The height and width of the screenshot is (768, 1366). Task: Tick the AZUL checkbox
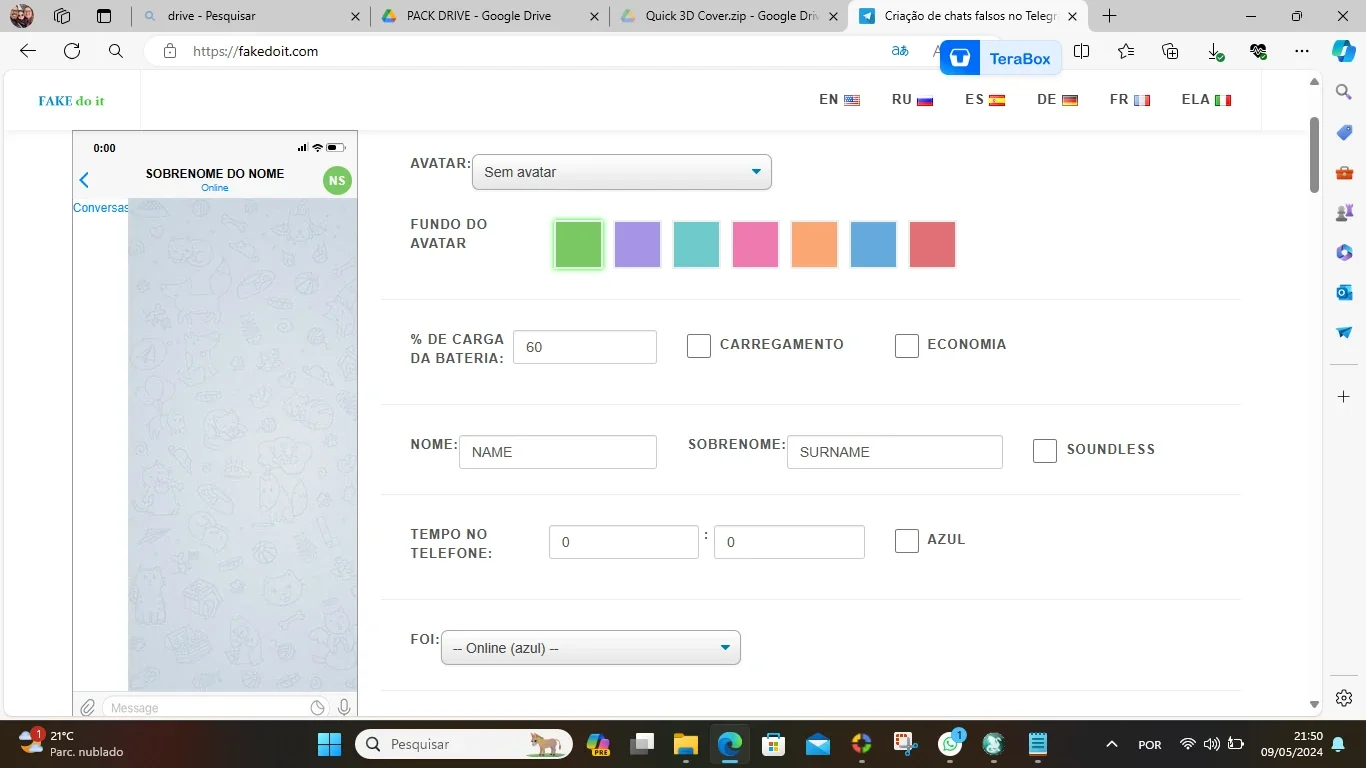click(x=907, y=541)
